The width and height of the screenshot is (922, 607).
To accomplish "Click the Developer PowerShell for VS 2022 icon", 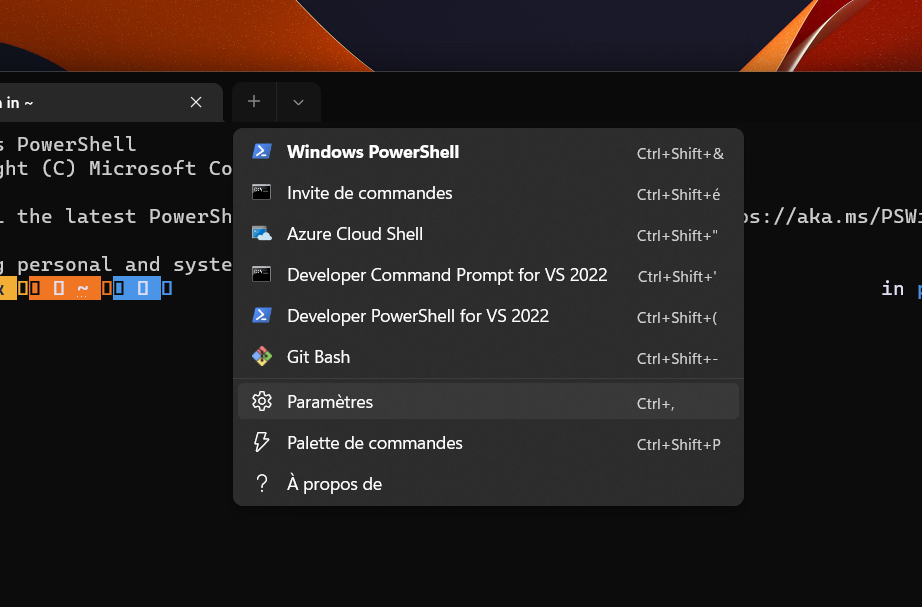I will point(262,316).
